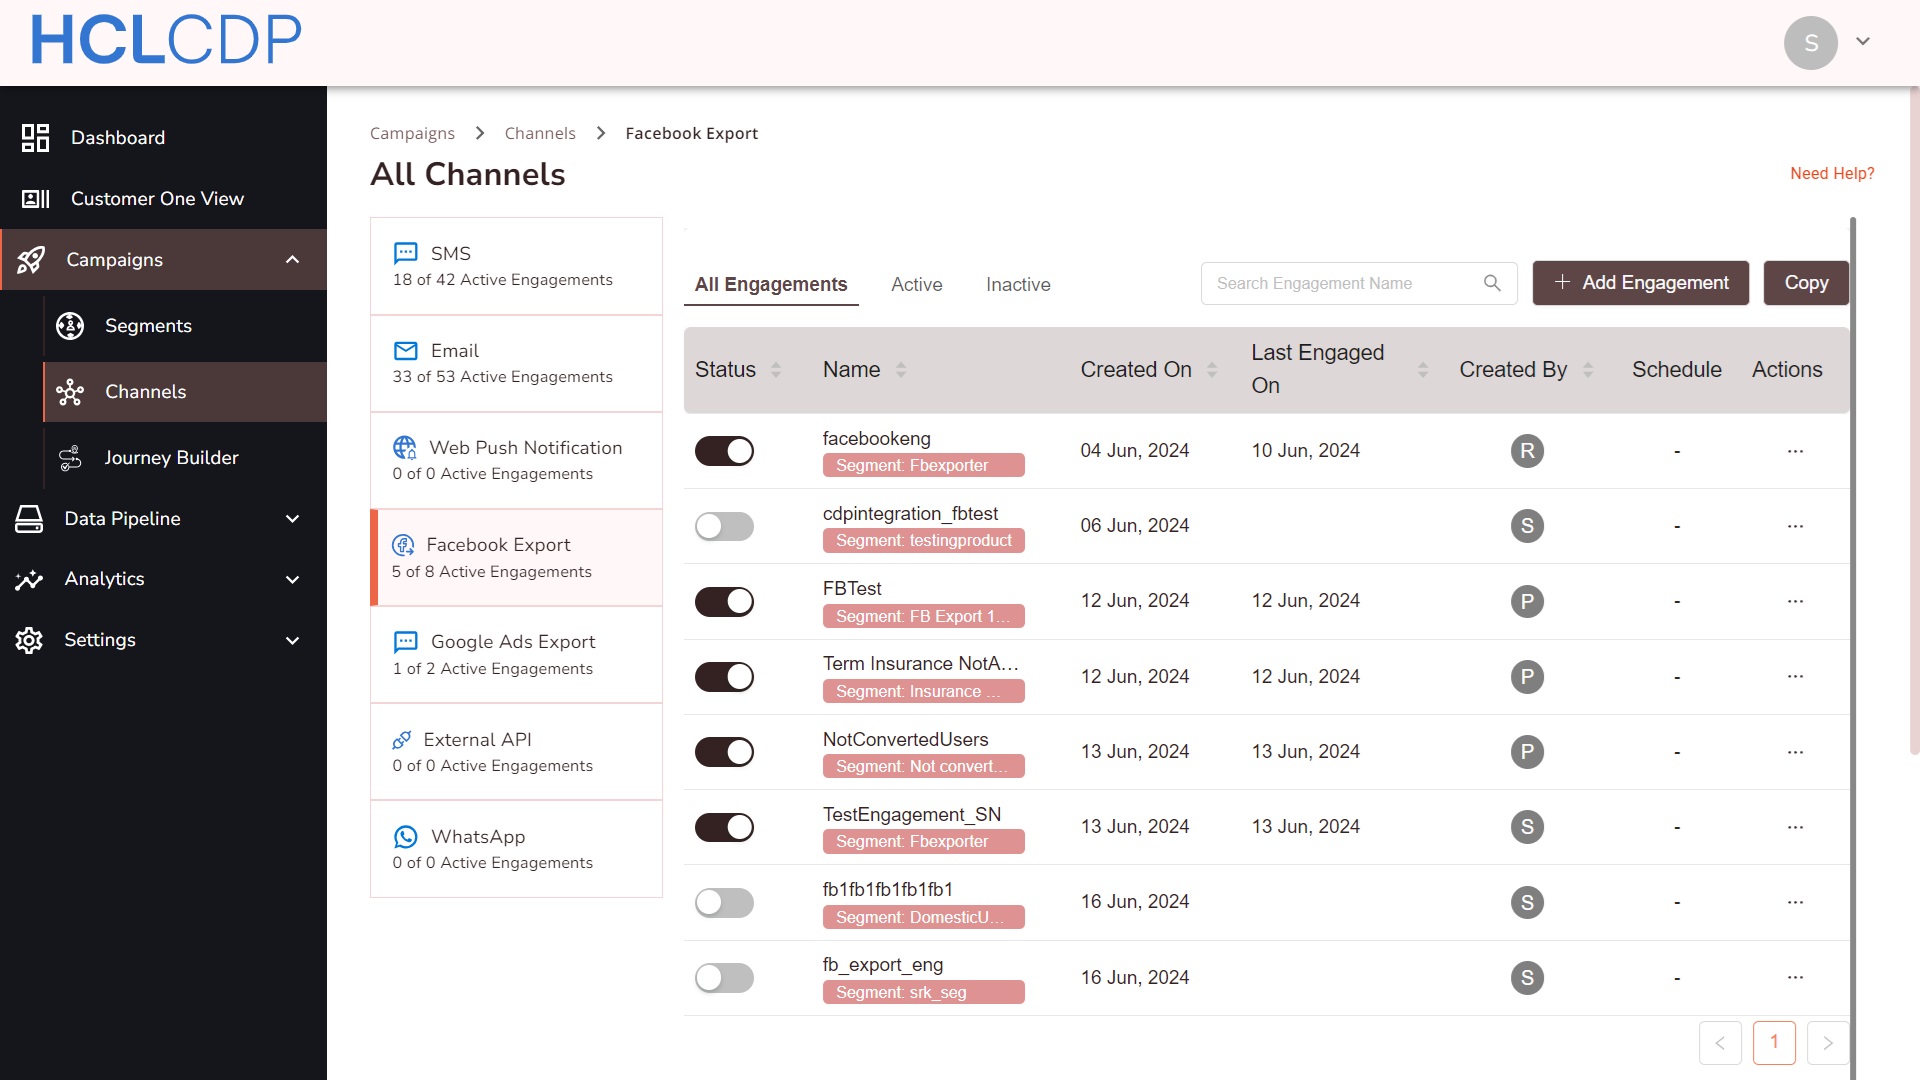Switch to the Active tab
The width and height of the screenshot is (1920, 1080).
tap(916, 285)
